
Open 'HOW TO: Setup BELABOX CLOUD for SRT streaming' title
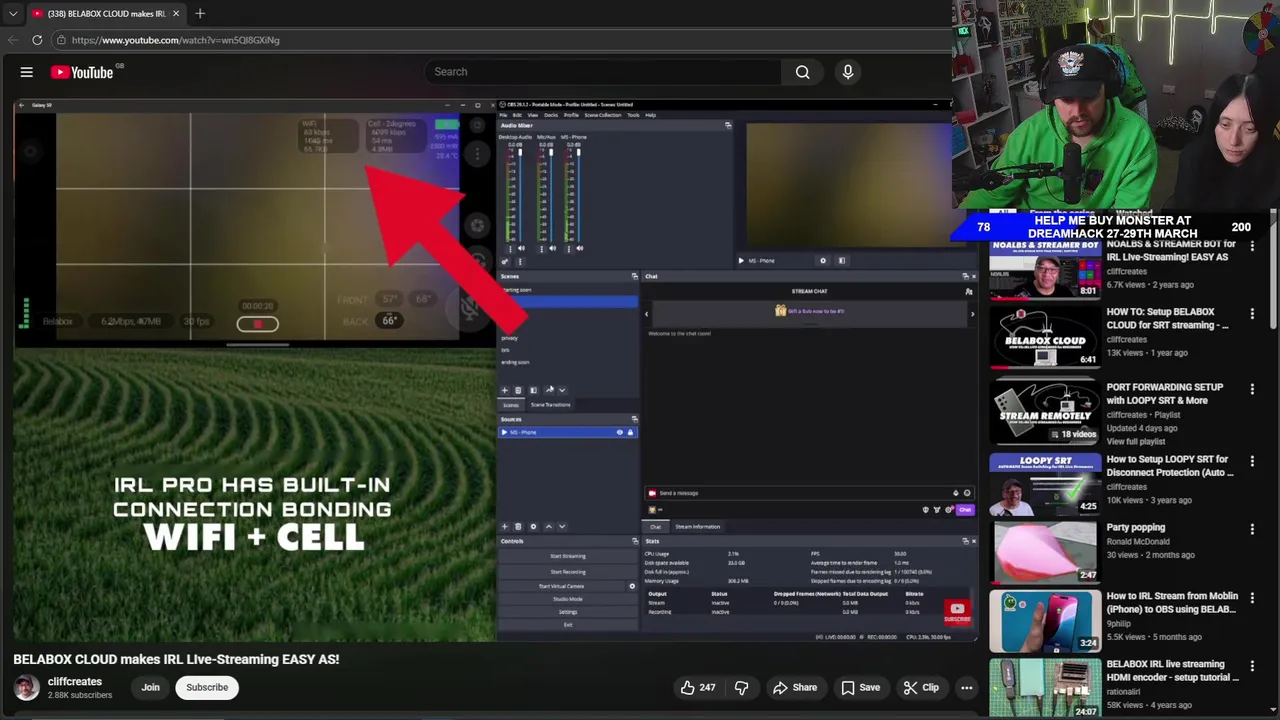coord(1167,318)
